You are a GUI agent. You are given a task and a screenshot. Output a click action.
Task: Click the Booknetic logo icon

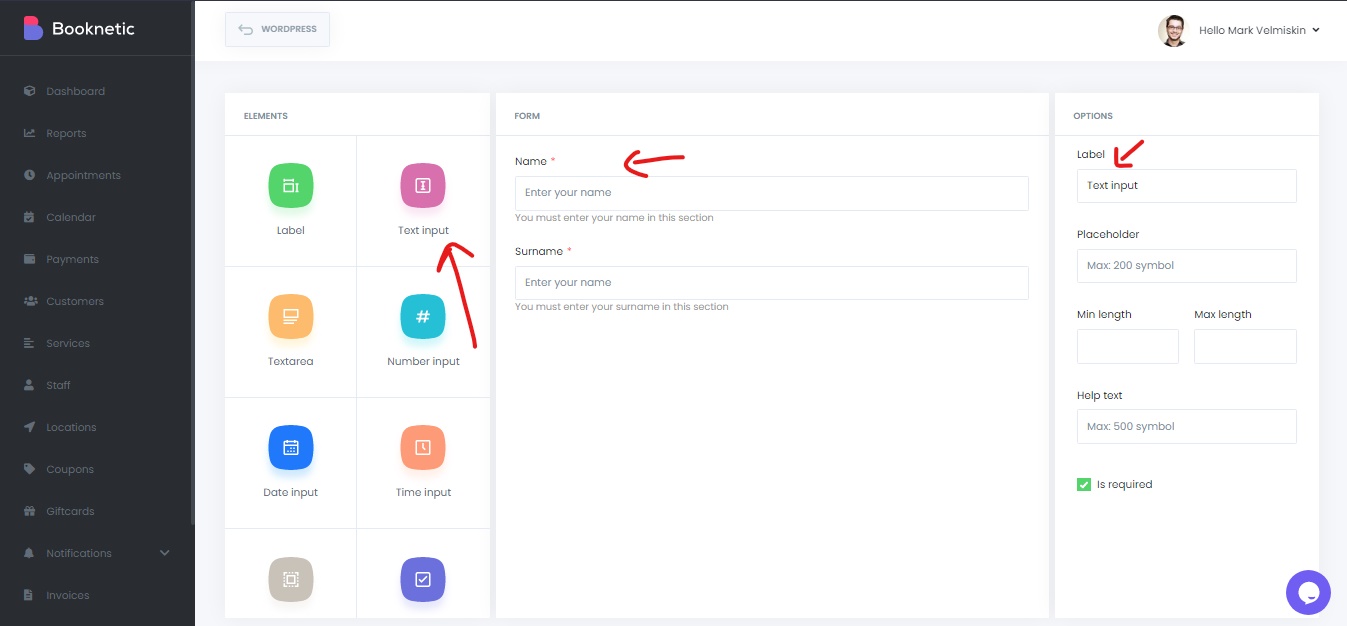pos(33,28)
